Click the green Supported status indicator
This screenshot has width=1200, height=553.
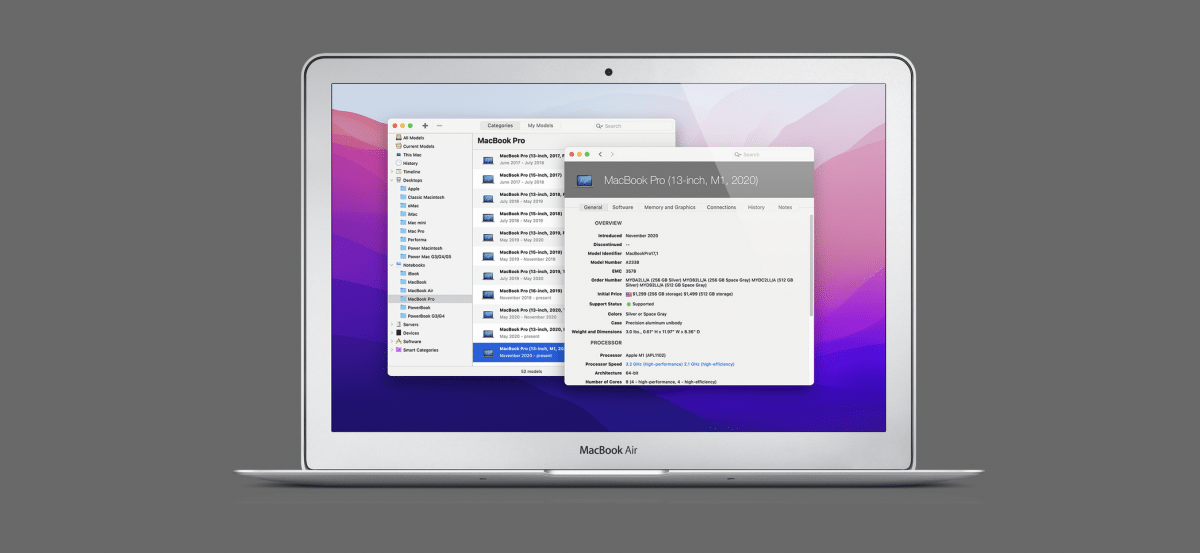(629, 304)
